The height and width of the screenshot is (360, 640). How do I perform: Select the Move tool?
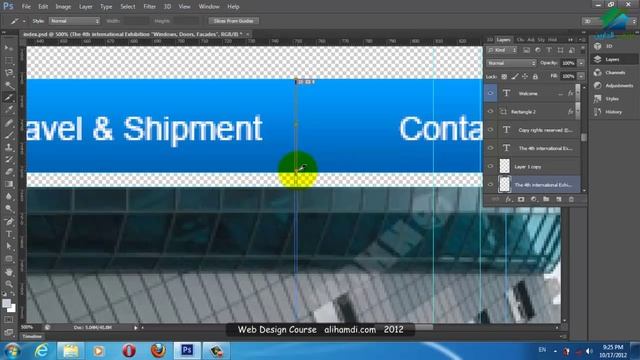pos(9,48)
